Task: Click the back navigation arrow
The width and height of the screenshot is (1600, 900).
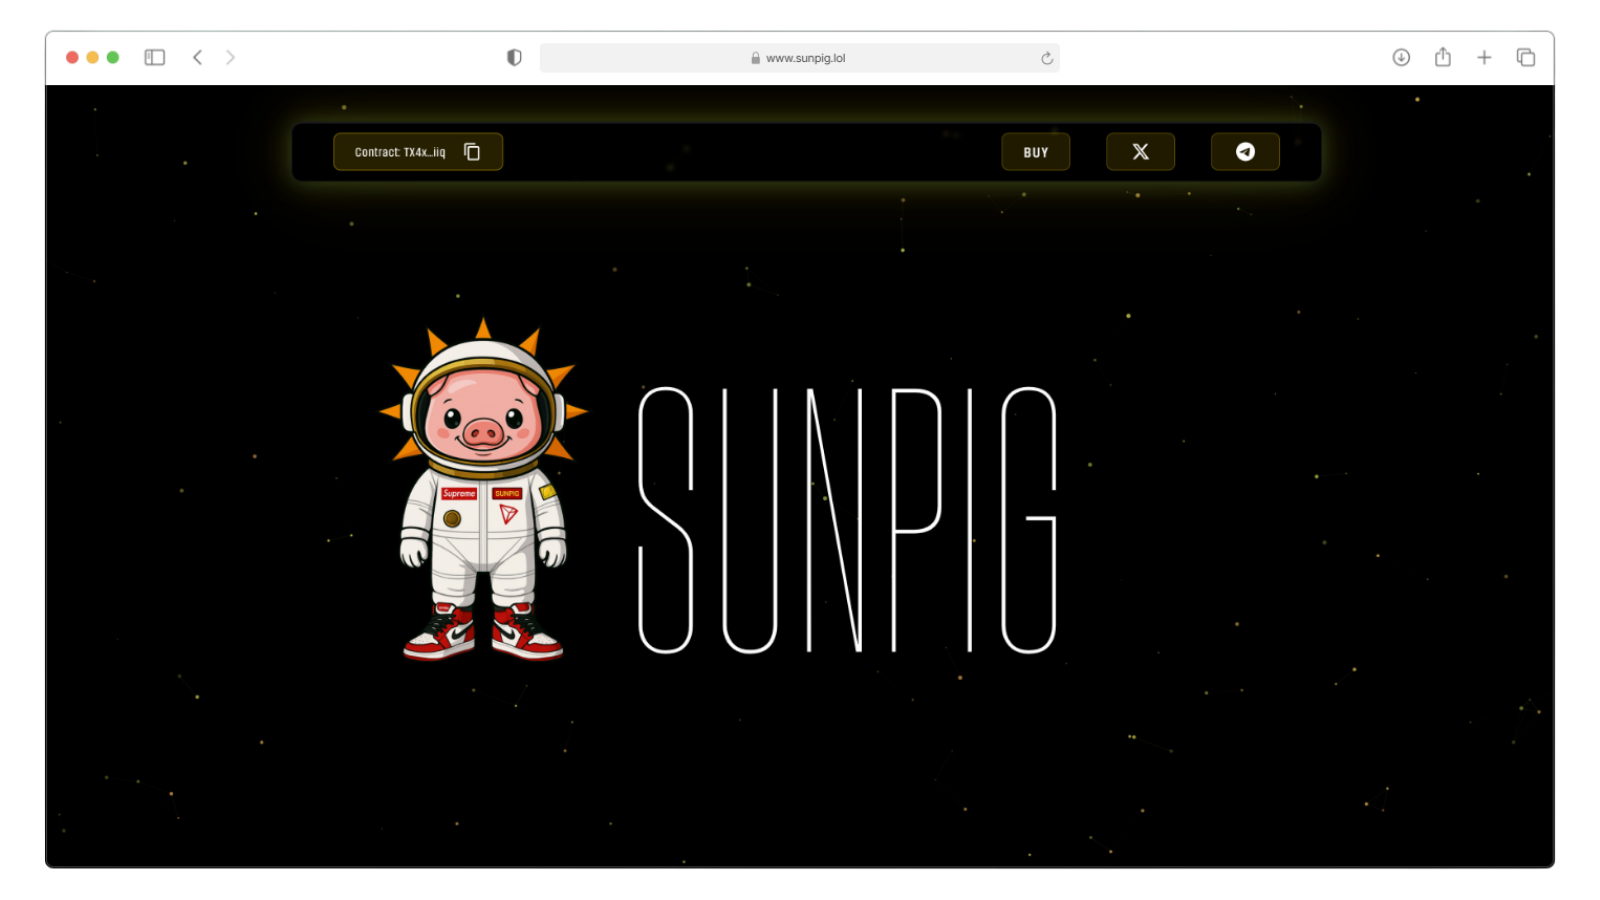Action: click(x=196, y=57)
